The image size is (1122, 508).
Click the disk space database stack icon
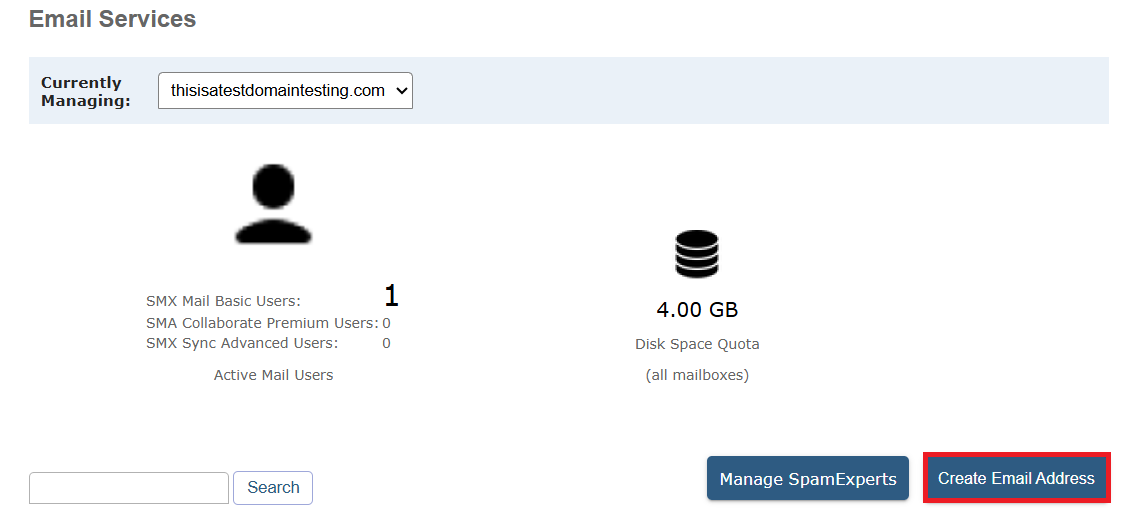coord(697,254)
